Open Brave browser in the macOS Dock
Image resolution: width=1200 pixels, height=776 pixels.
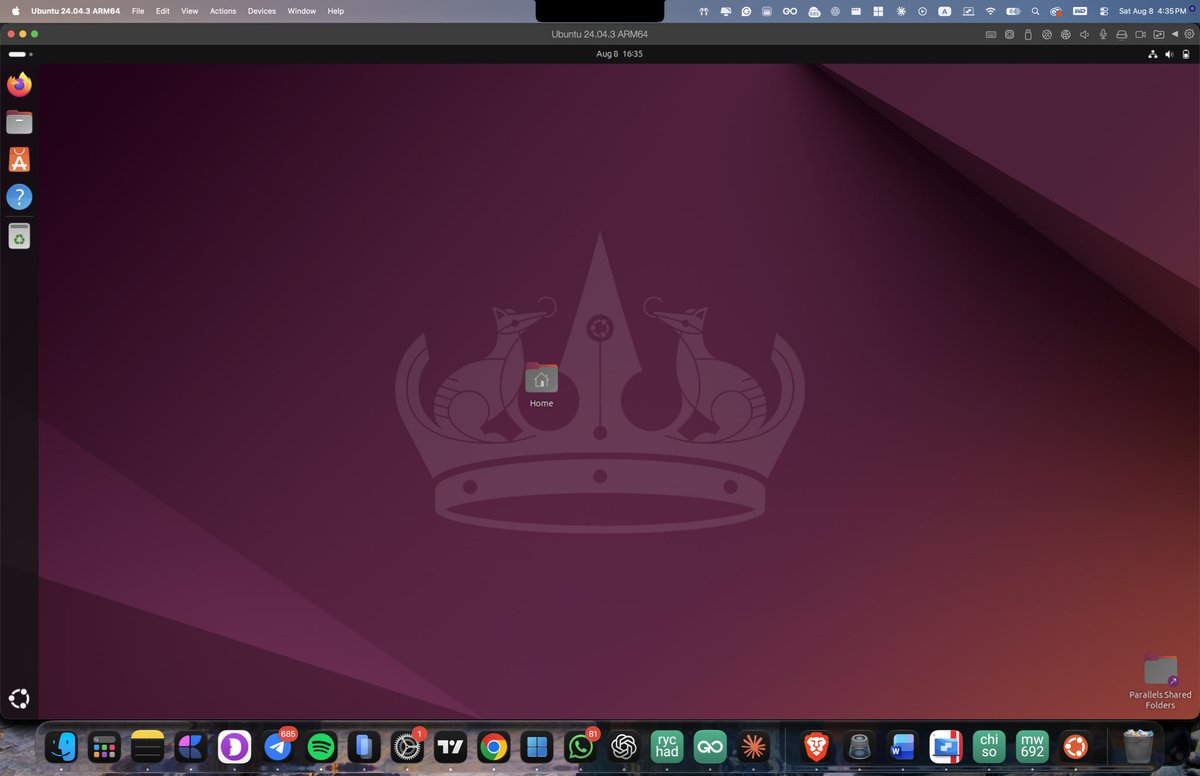(x=816, y=746)
